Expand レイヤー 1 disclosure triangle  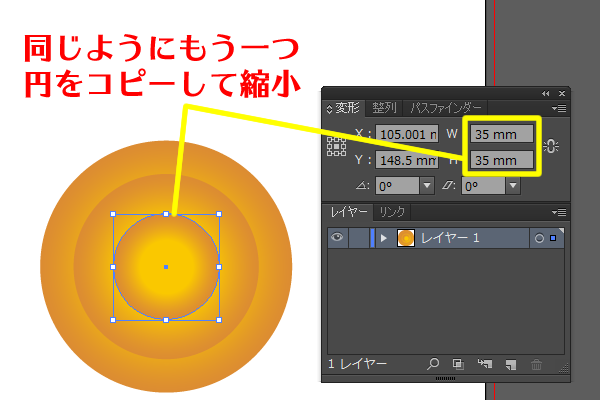(383, 238)
